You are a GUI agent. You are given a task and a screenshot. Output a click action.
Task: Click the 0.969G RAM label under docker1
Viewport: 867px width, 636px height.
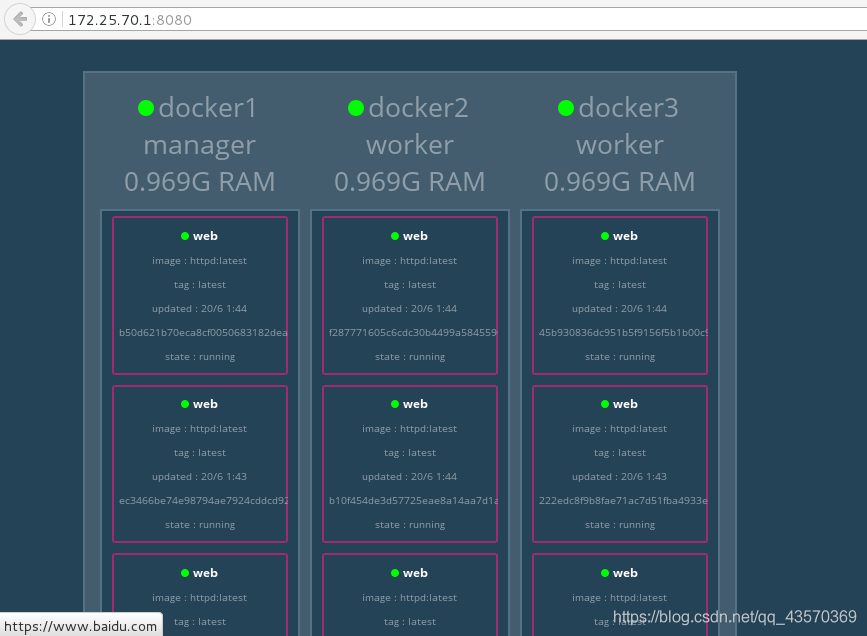[199, 181]
